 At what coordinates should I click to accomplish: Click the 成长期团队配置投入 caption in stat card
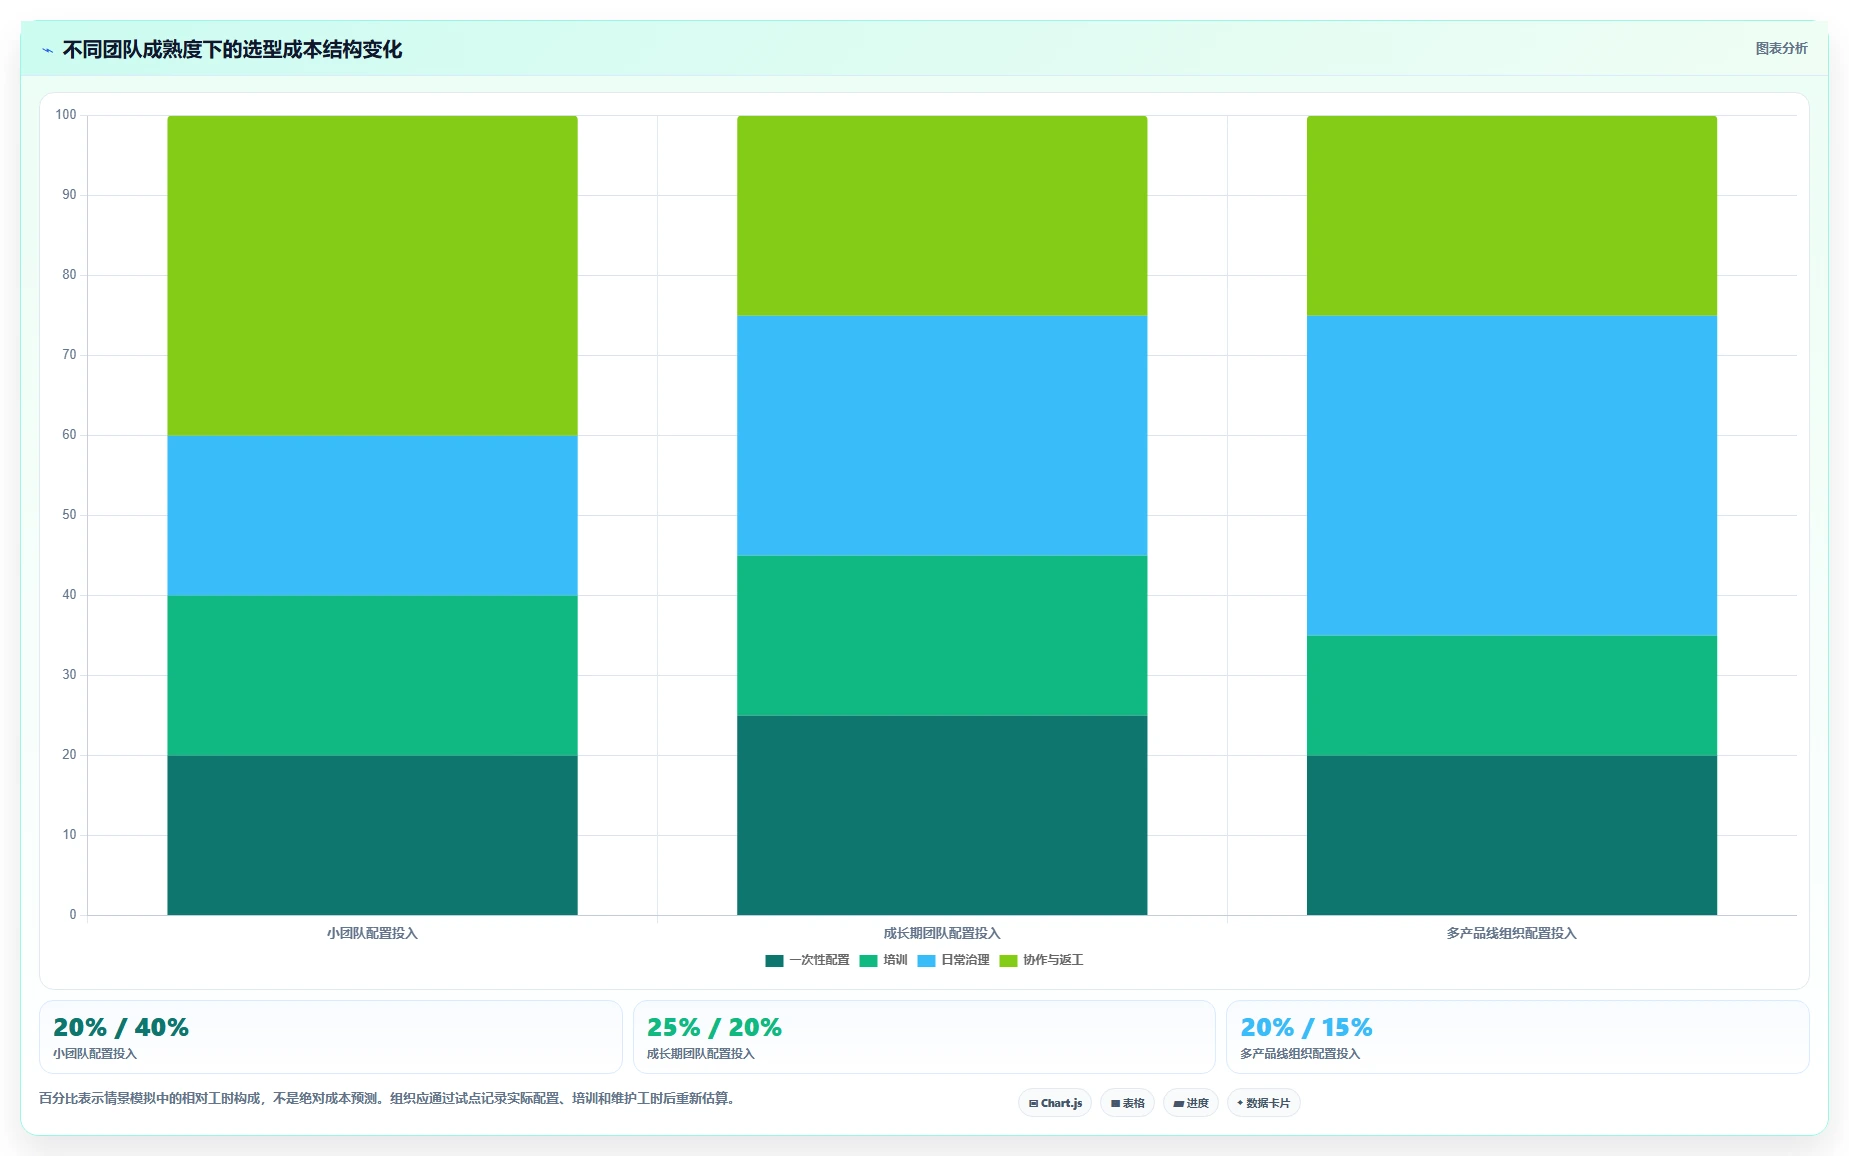pos(700,1054)
